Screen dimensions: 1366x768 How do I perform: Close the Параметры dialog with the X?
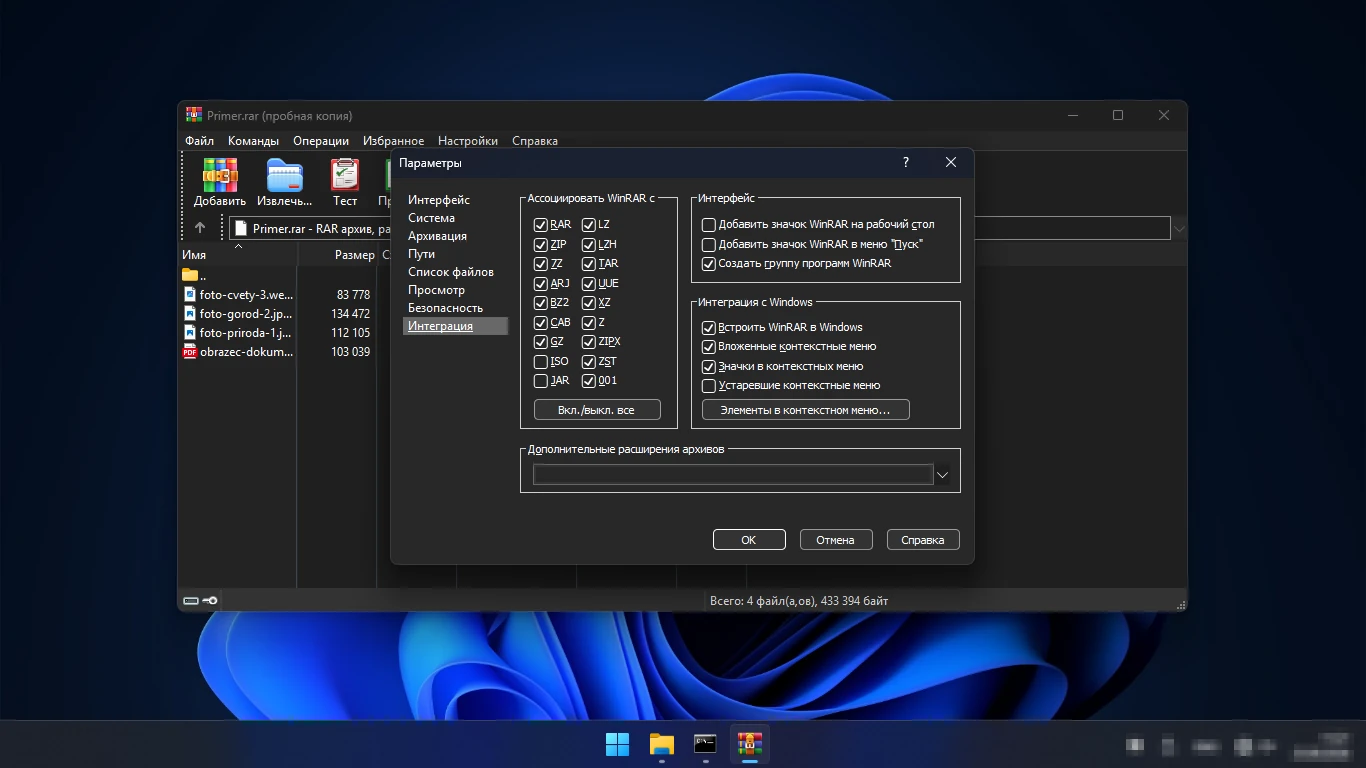(951, 162)
